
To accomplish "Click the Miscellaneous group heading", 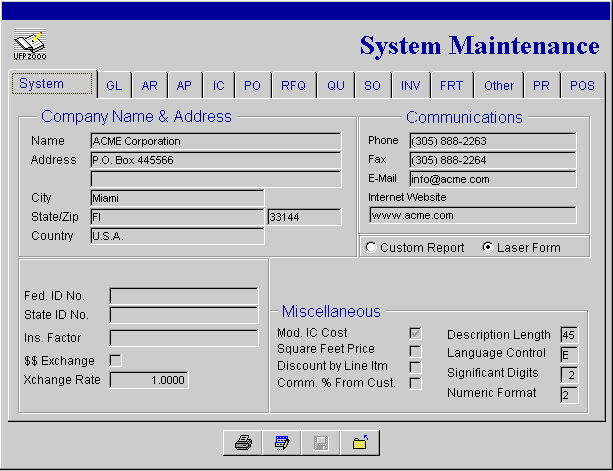I will [331, 312].
